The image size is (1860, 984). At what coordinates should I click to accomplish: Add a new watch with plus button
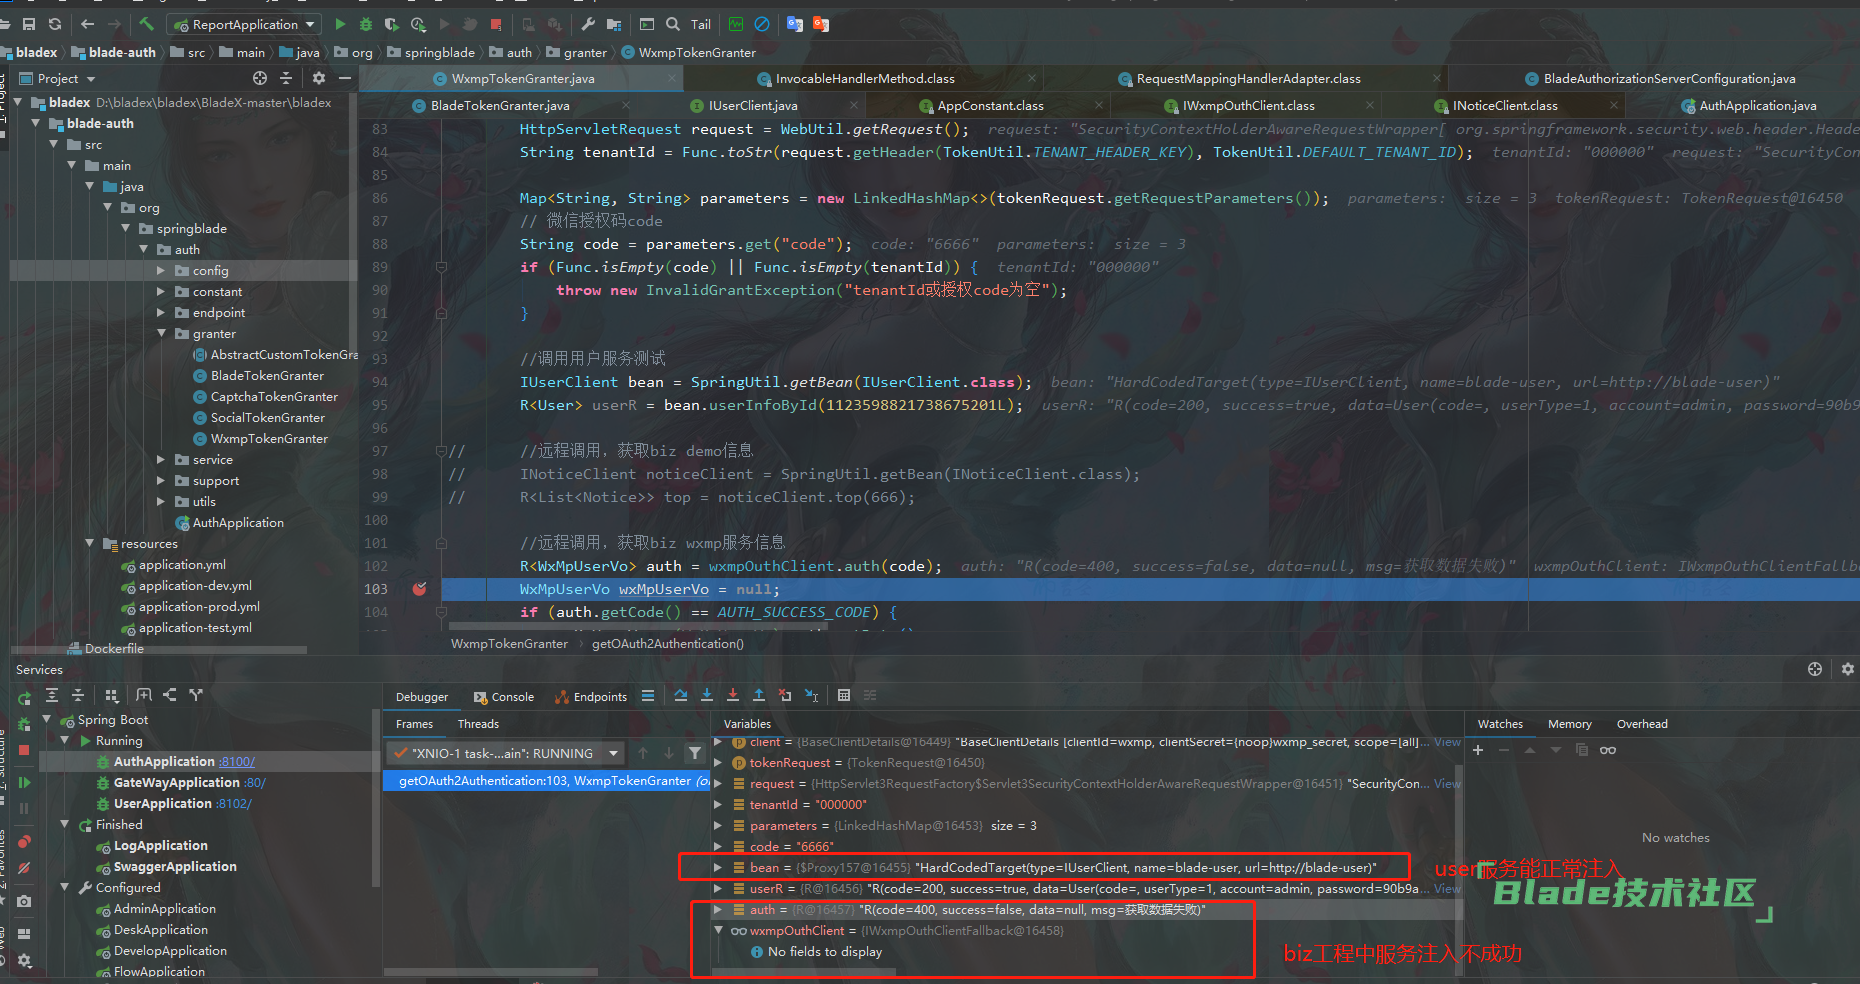[1478, 750]
